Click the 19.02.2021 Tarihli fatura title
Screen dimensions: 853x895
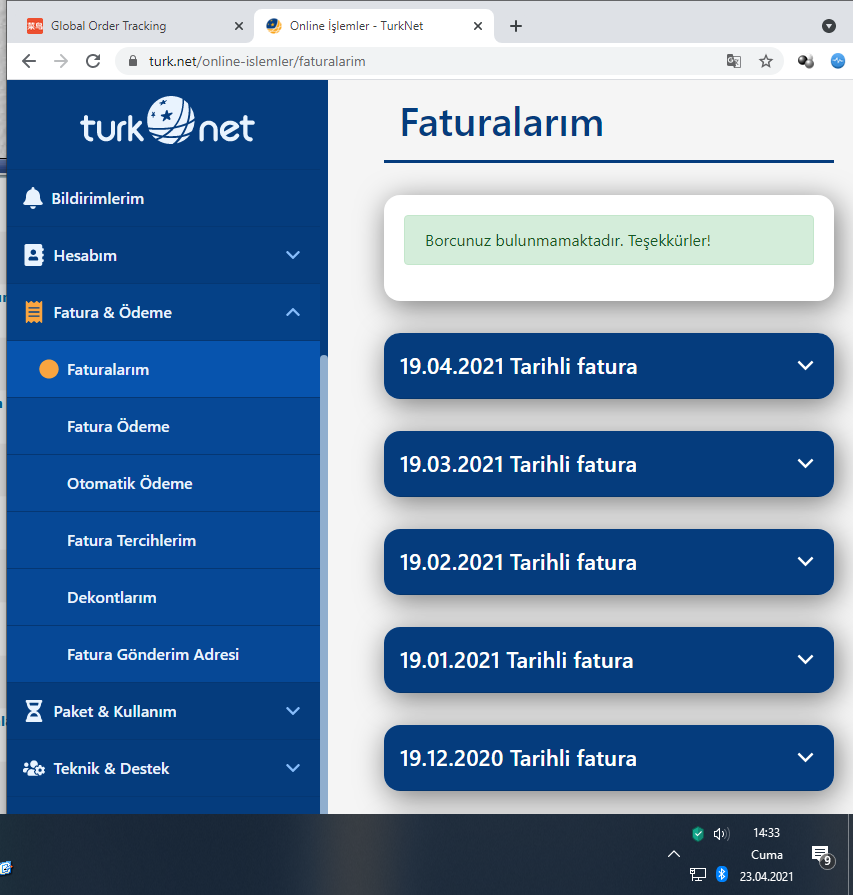click(x=518, y=563)
